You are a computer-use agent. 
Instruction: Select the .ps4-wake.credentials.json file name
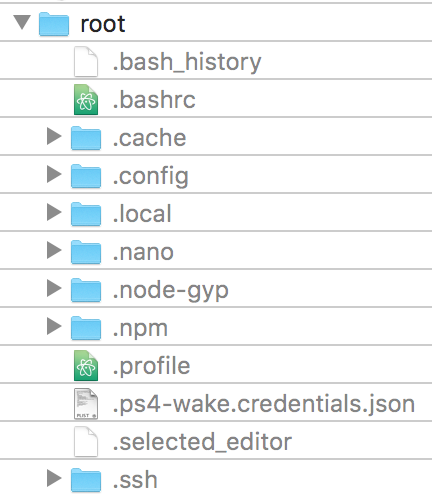point(264,404)
